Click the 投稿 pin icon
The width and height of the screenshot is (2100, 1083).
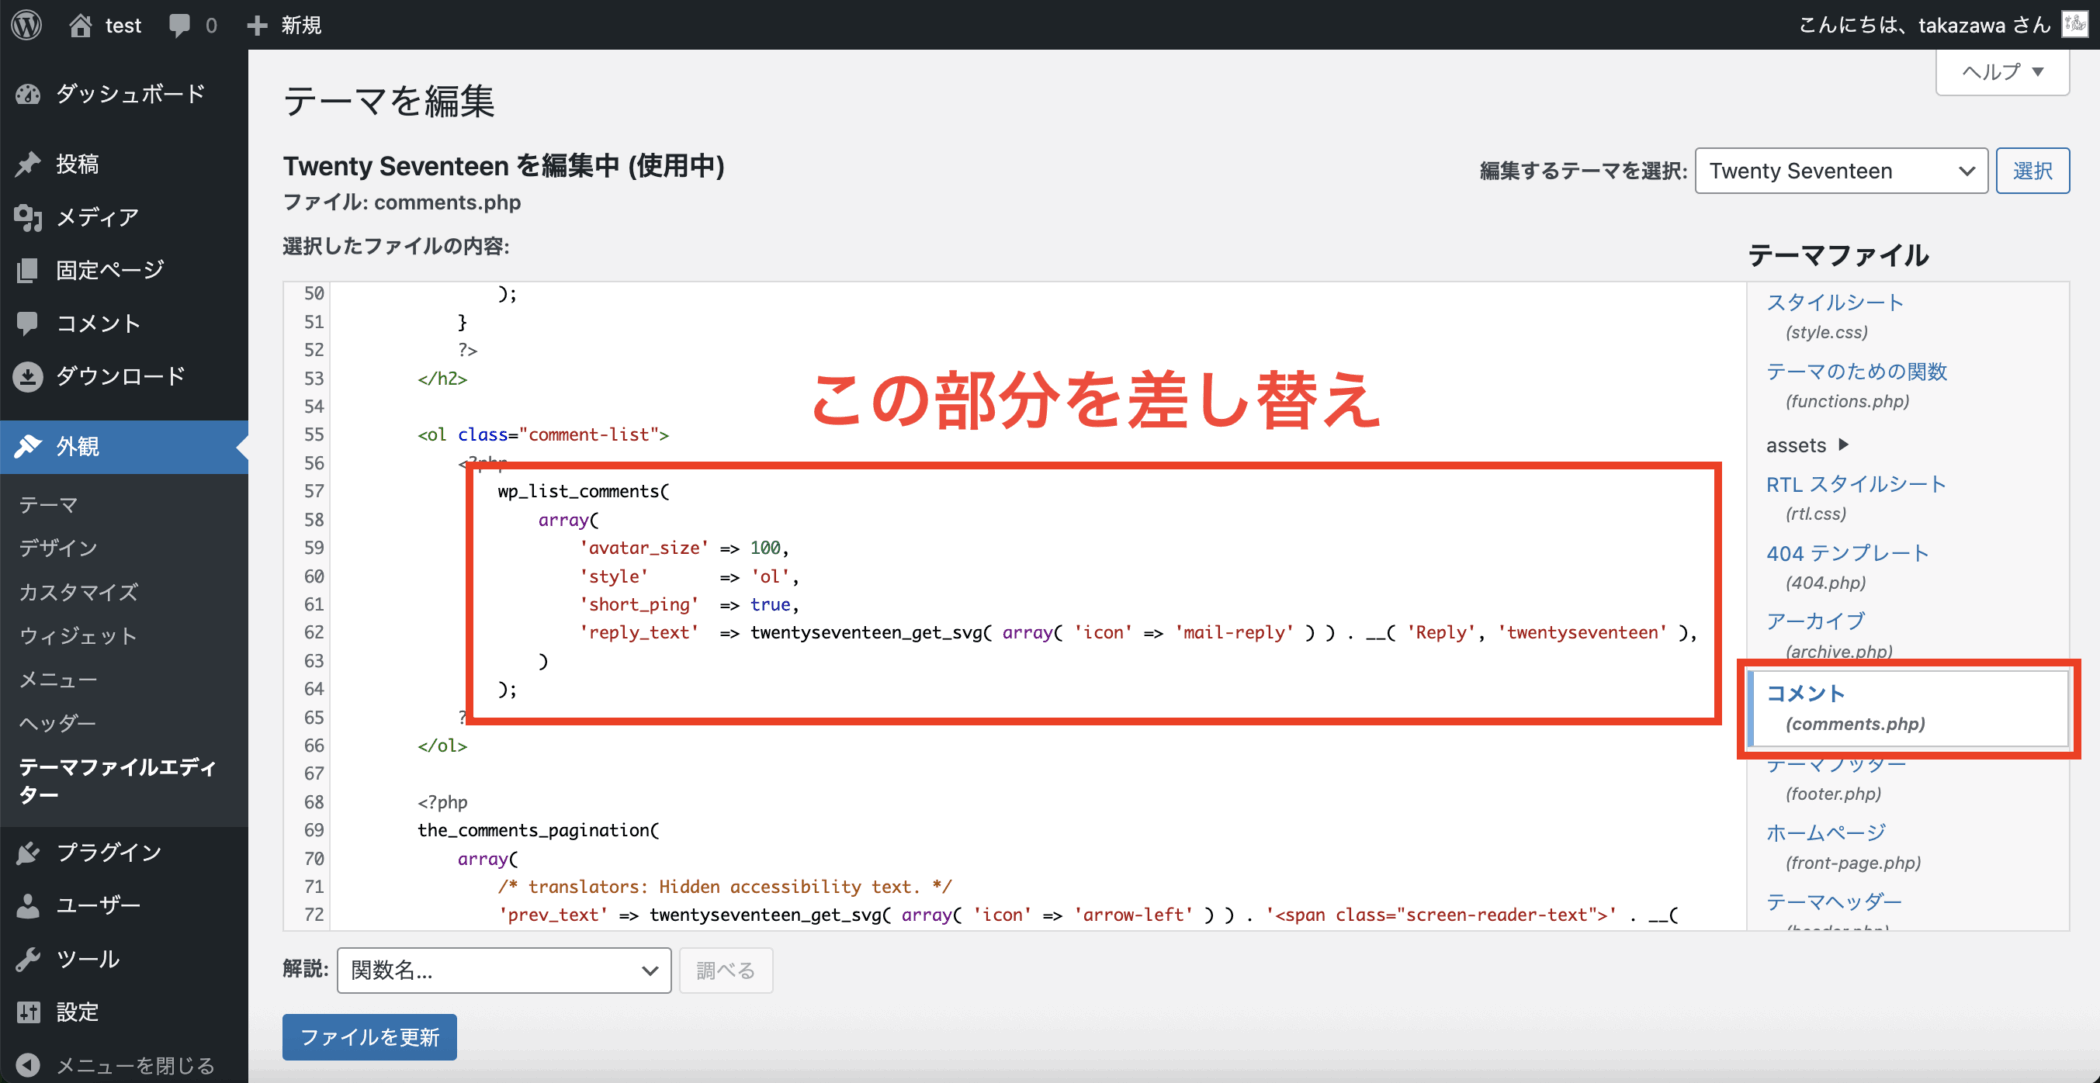pyautogui.click(x=28, y=164)
